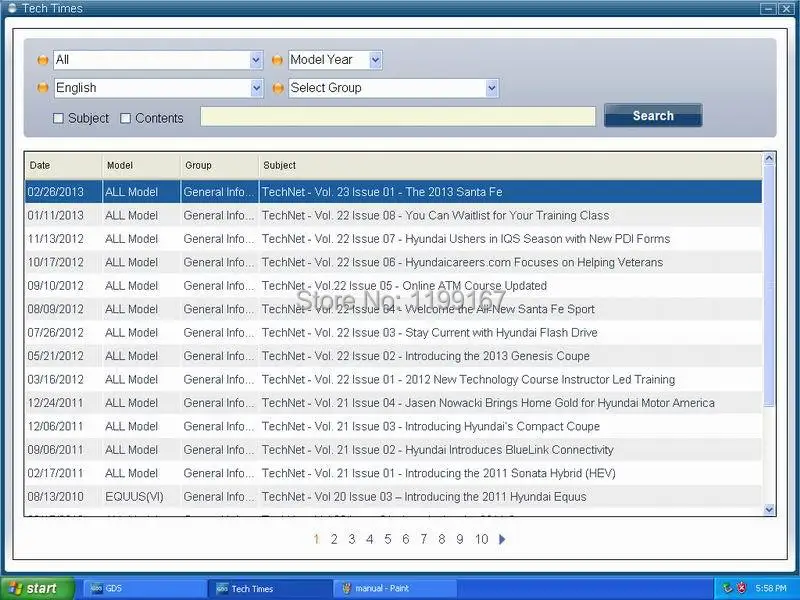Image resolution: width=800 pixels, height=600 pixels.
Task: Focus the search keyword input field
Action: coord(398,116)
